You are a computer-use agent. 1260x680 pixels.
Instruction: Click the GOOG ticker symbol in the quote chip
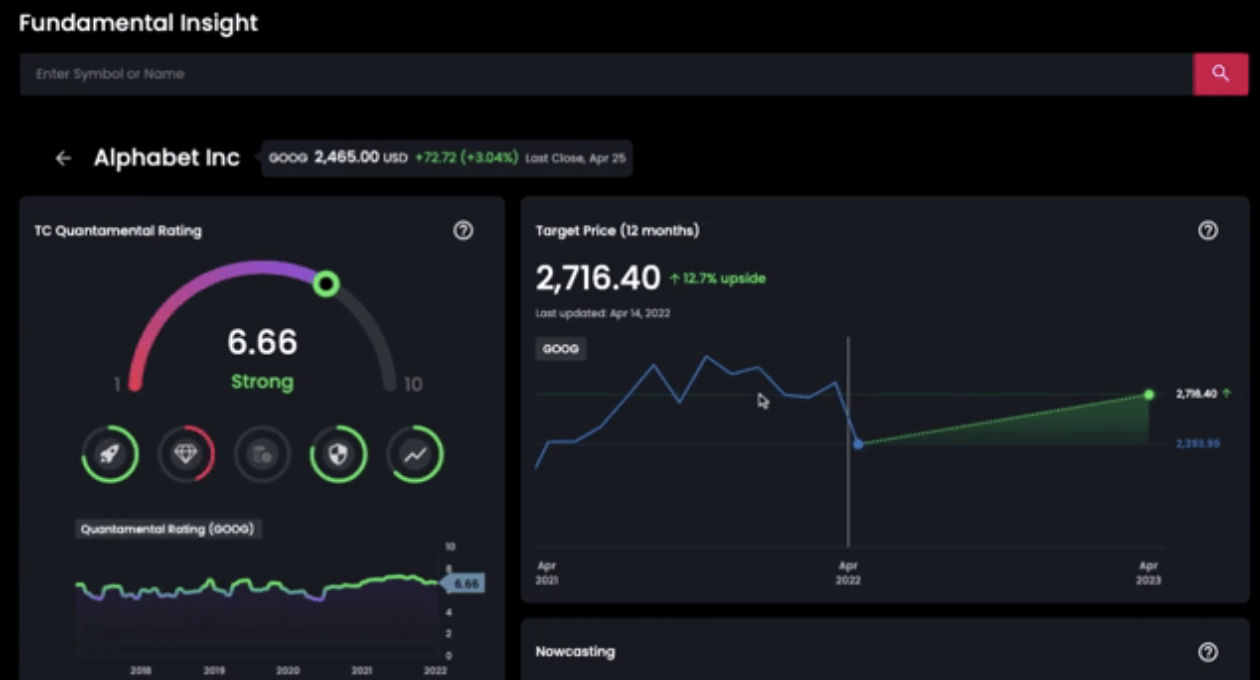288,158
